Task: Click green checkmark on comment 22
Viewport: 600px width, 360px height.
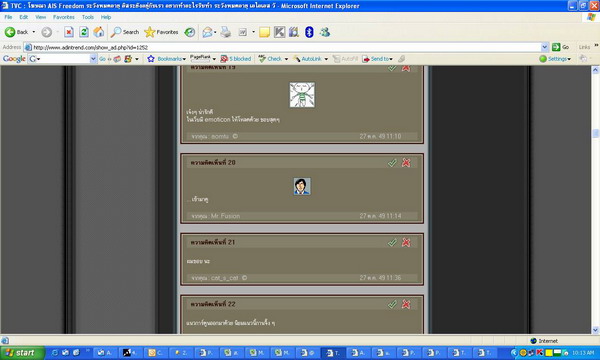Action: pos(392,304)
